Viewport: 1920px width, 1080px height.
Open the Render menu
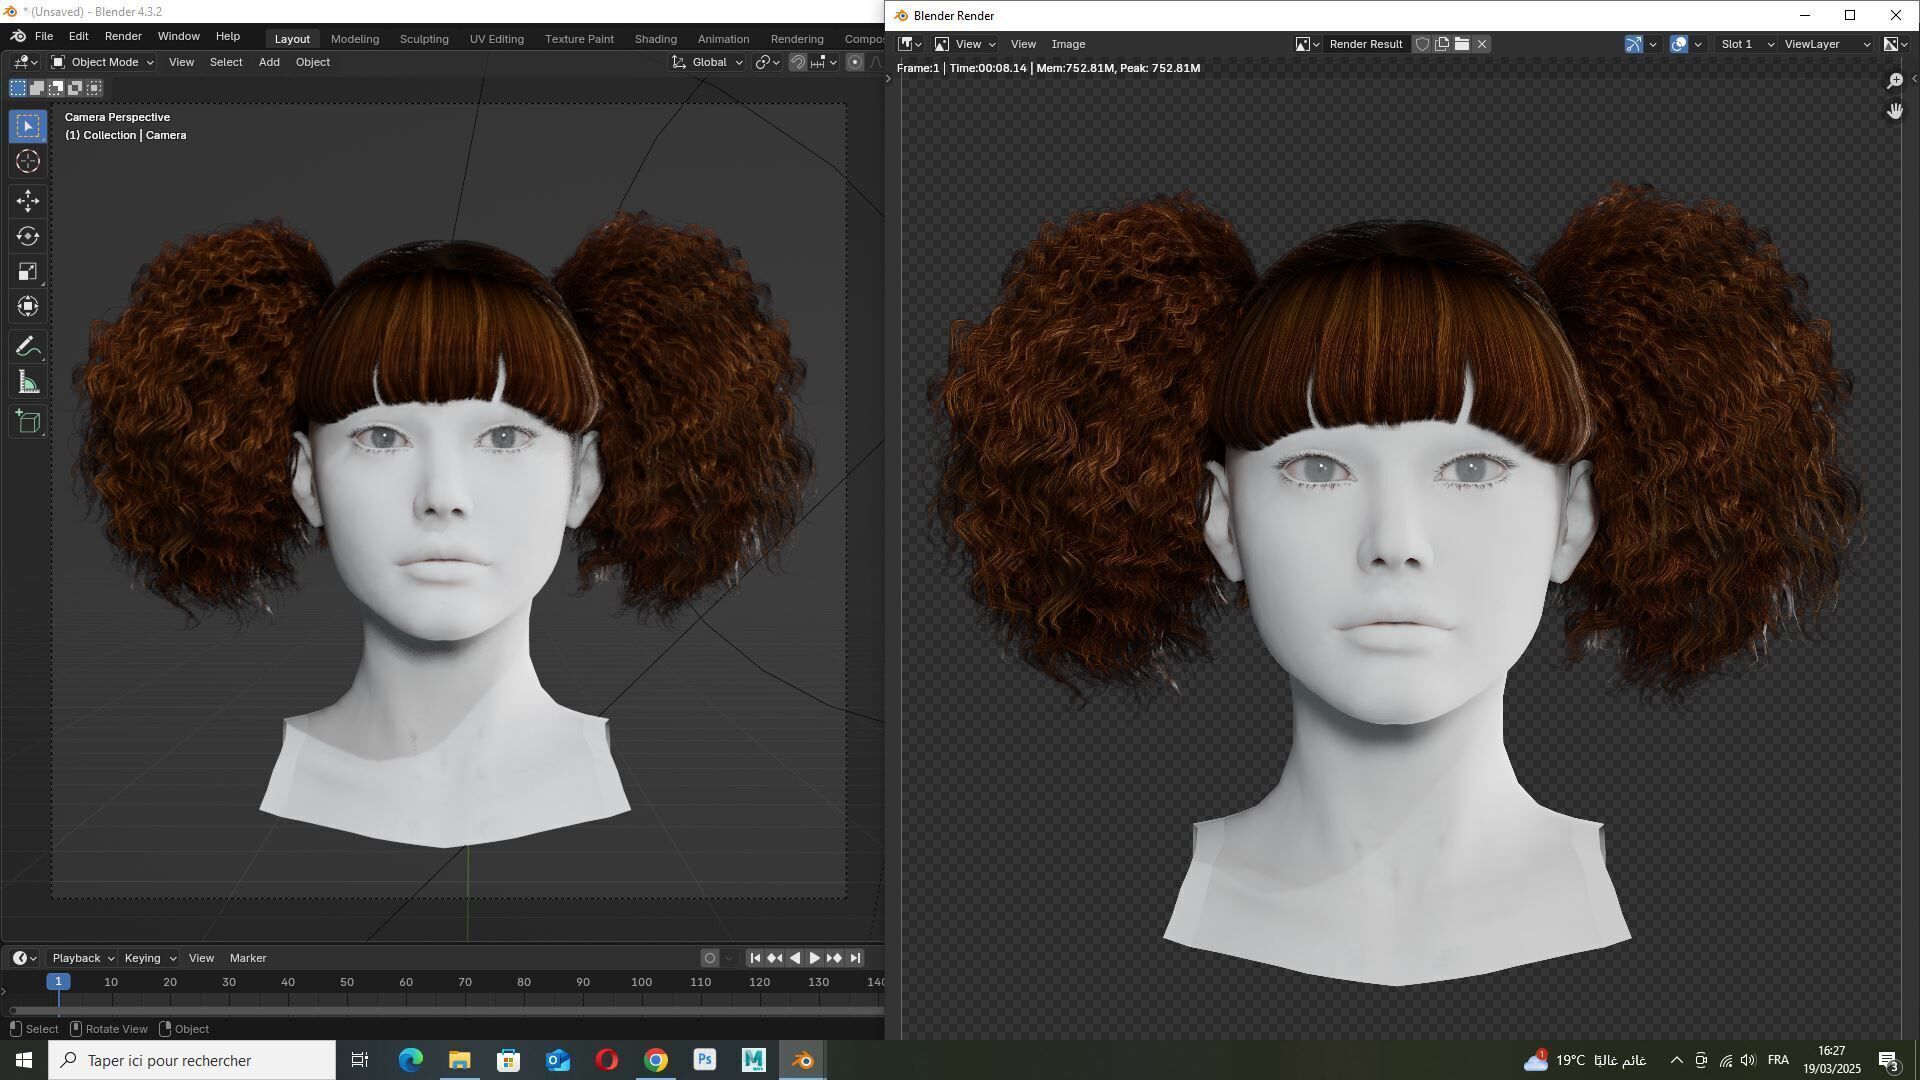click(x=123, y=36)
